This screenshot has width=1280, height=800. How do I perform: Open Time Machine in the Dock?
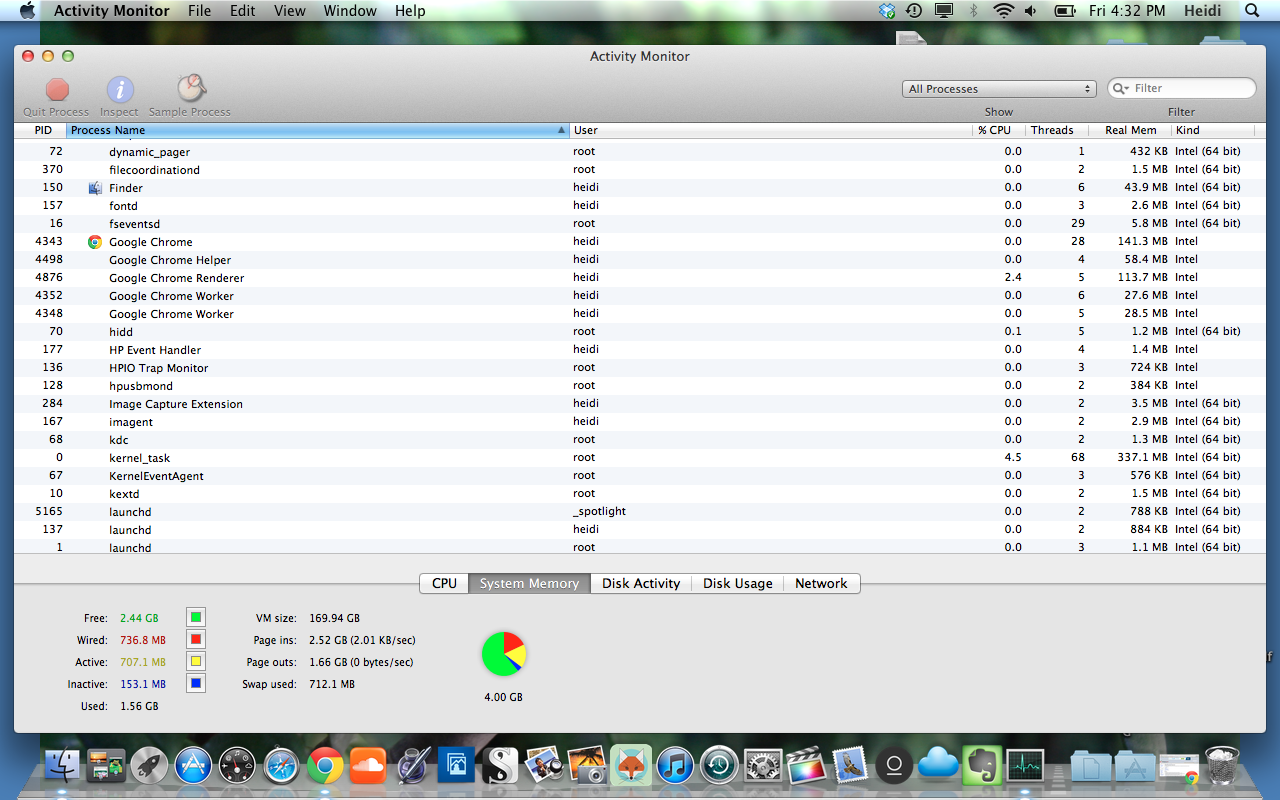719,766
